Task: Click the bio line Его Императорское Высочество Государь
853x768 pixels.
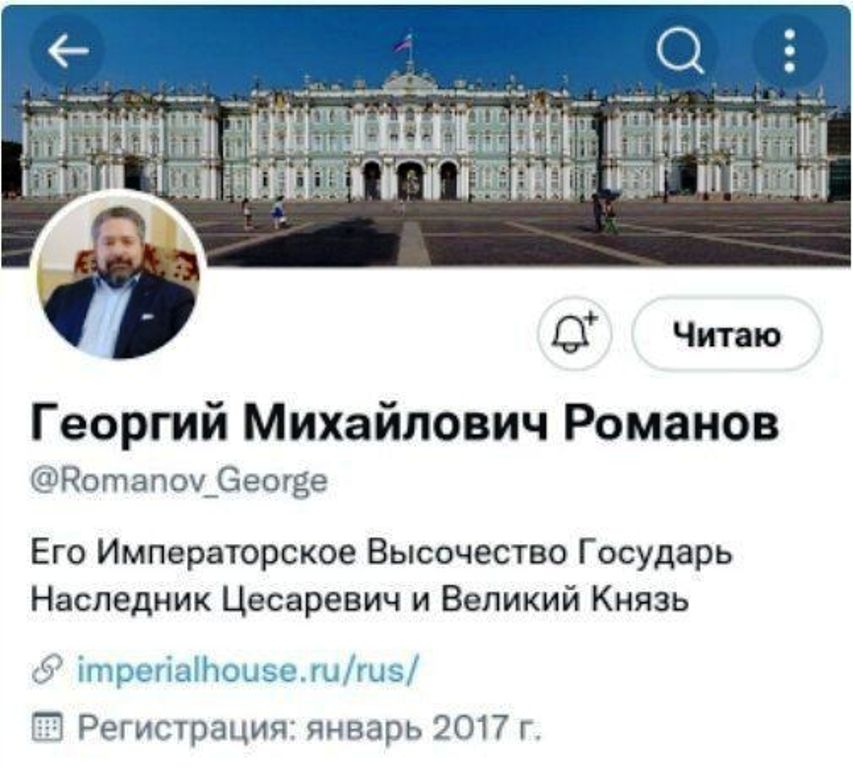Action: click(x=381, y=554)
